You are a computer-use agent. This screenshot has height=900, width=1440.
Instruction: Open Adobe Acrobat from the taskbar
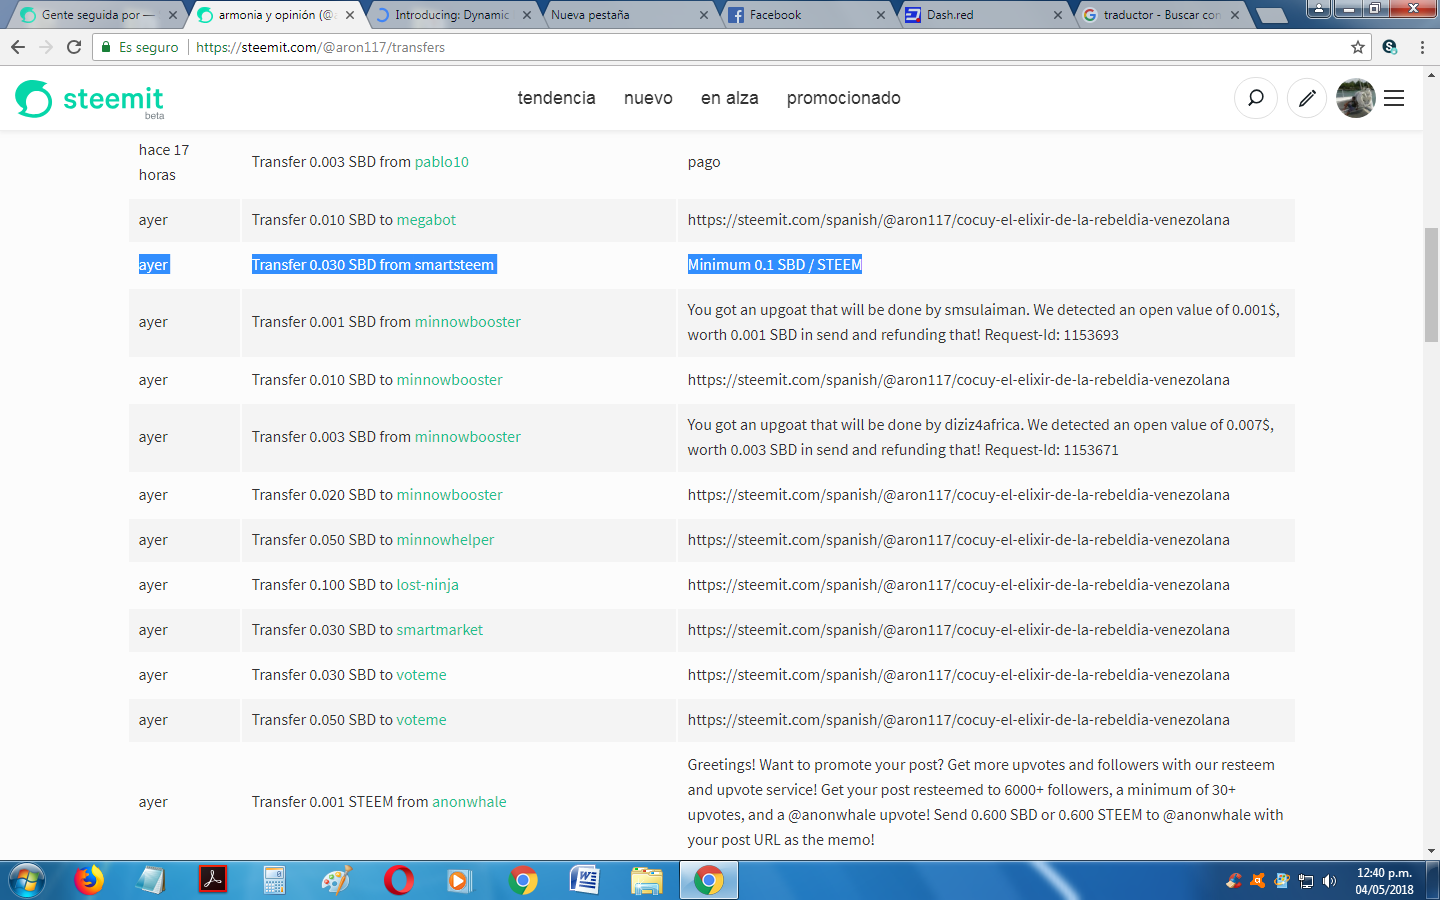pyautogui.click(x=213, y=880)
